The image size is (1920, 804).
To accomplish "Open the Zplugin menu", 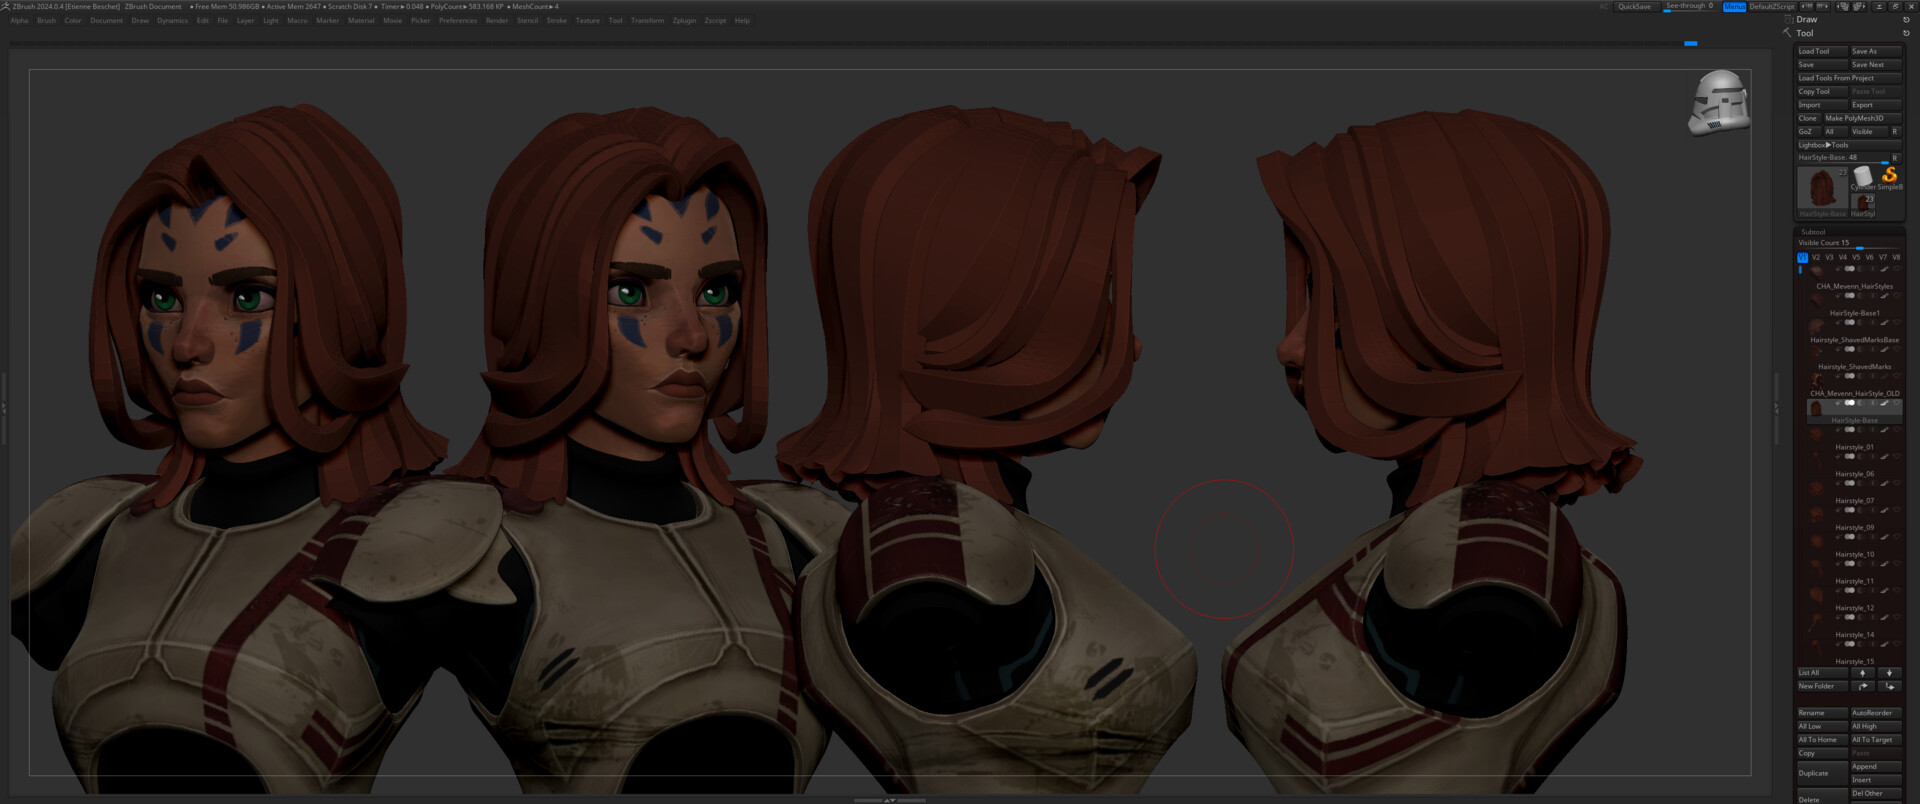I will 684,20.
